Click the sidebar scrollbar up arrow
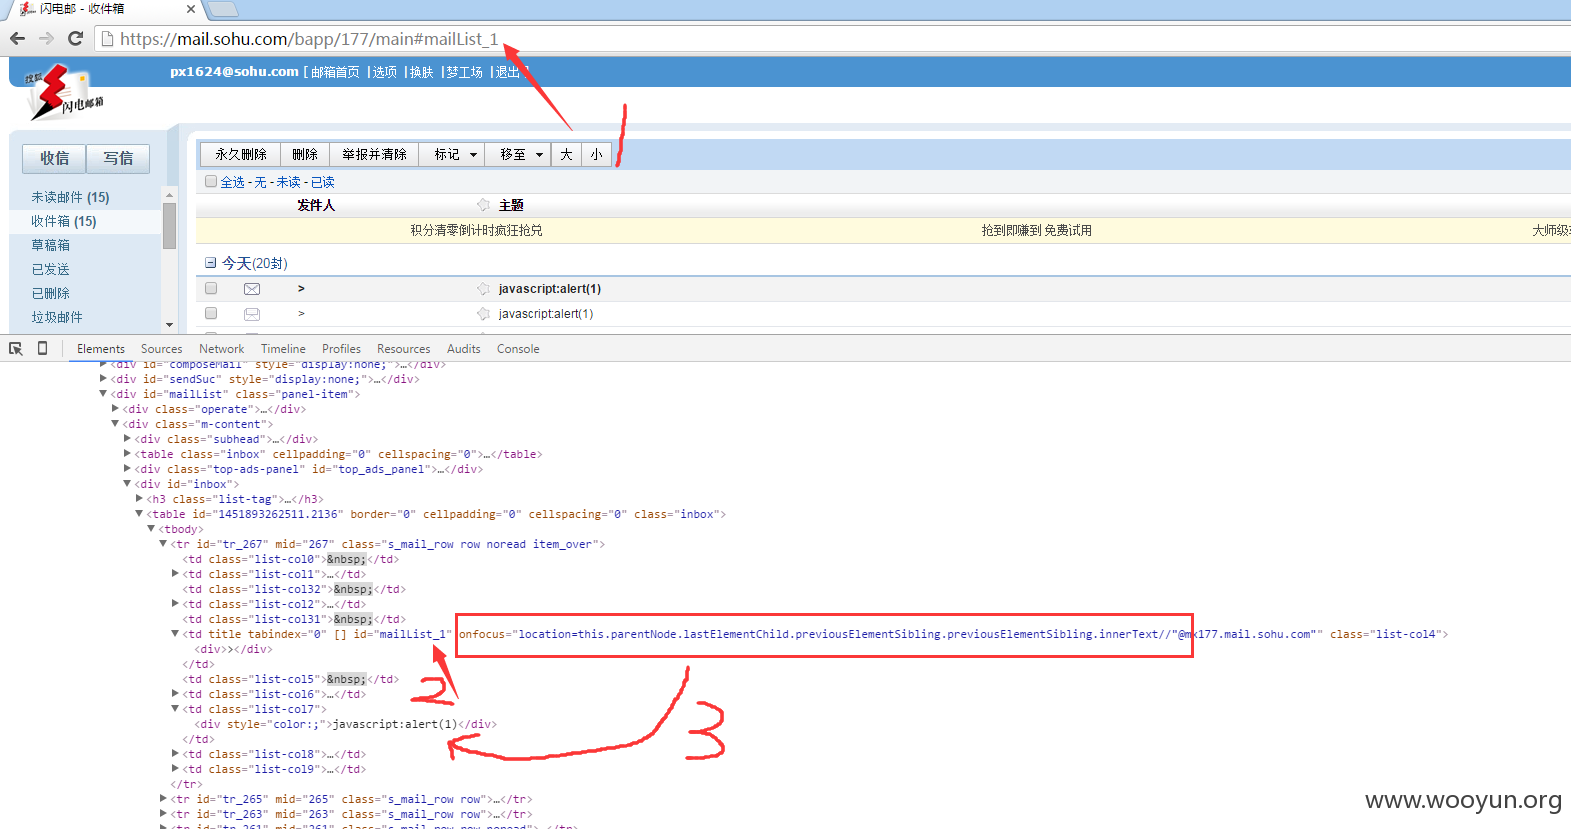1571x829 pixels. click(169, 194)
